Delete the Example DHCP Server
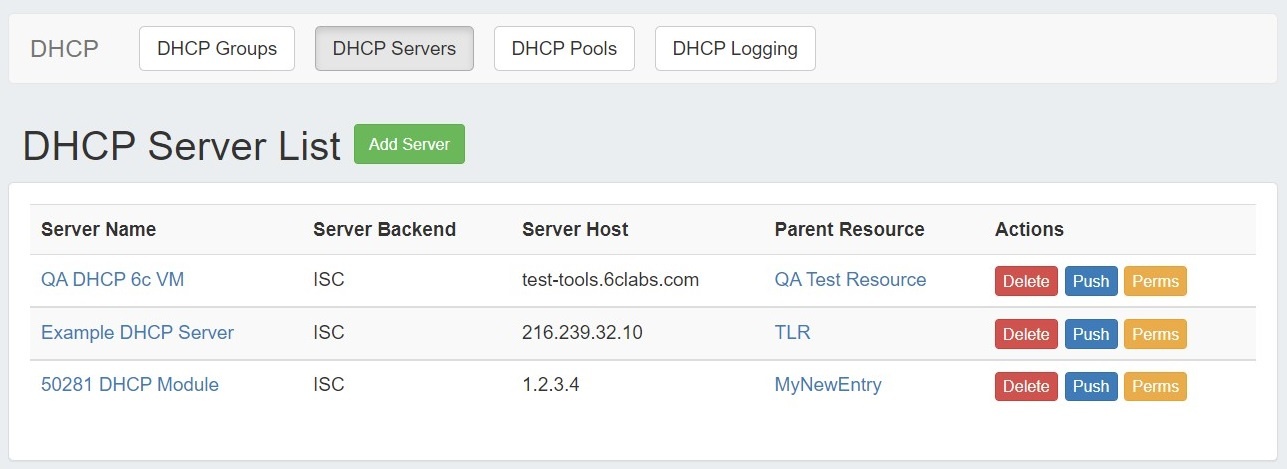This screenshot has height=469, width=1287. tap(1025, 334)
